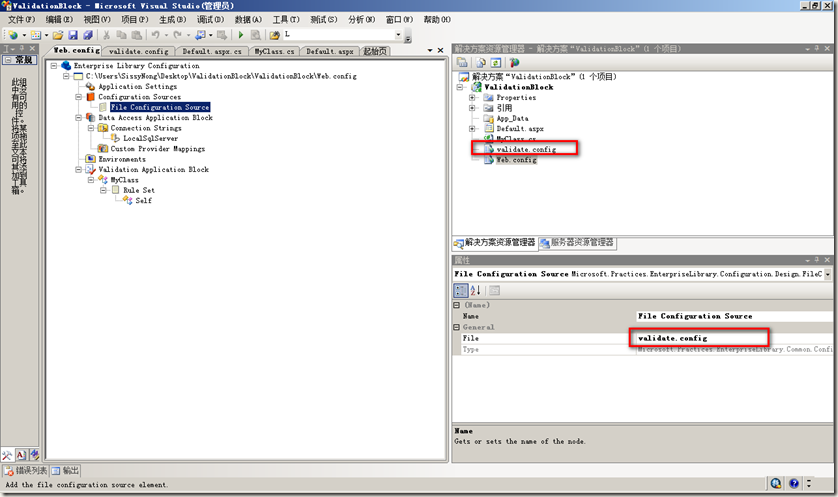Click the Redo arrow icon
Viewport: 838px width, 497px height.
(x=177, y=35)
